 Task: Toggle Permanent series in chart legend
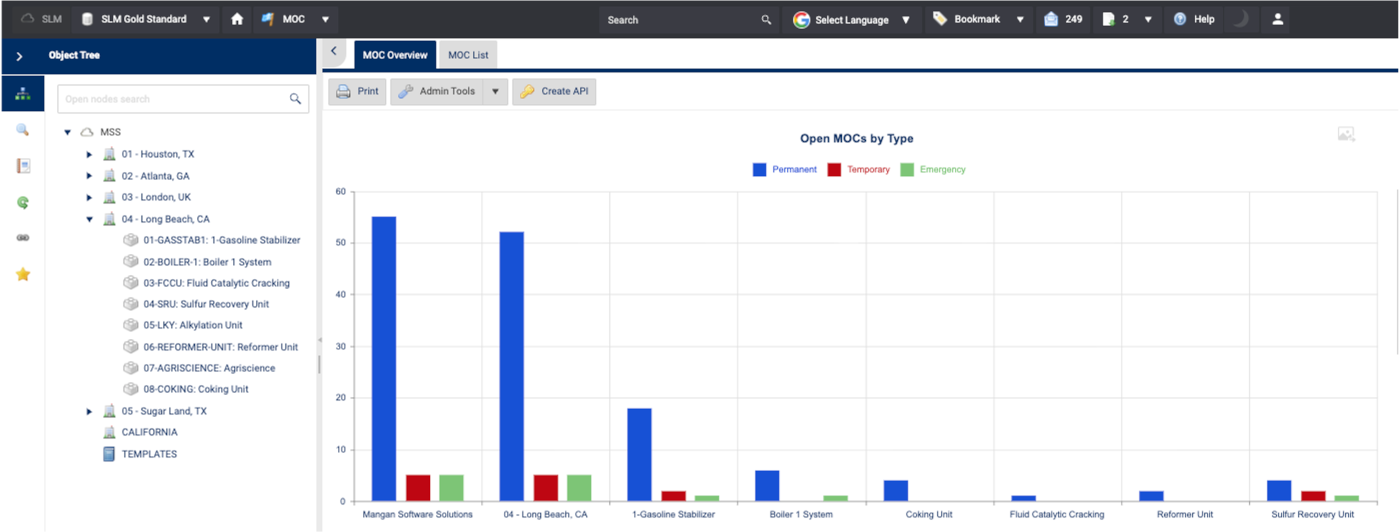pos(785,170)
